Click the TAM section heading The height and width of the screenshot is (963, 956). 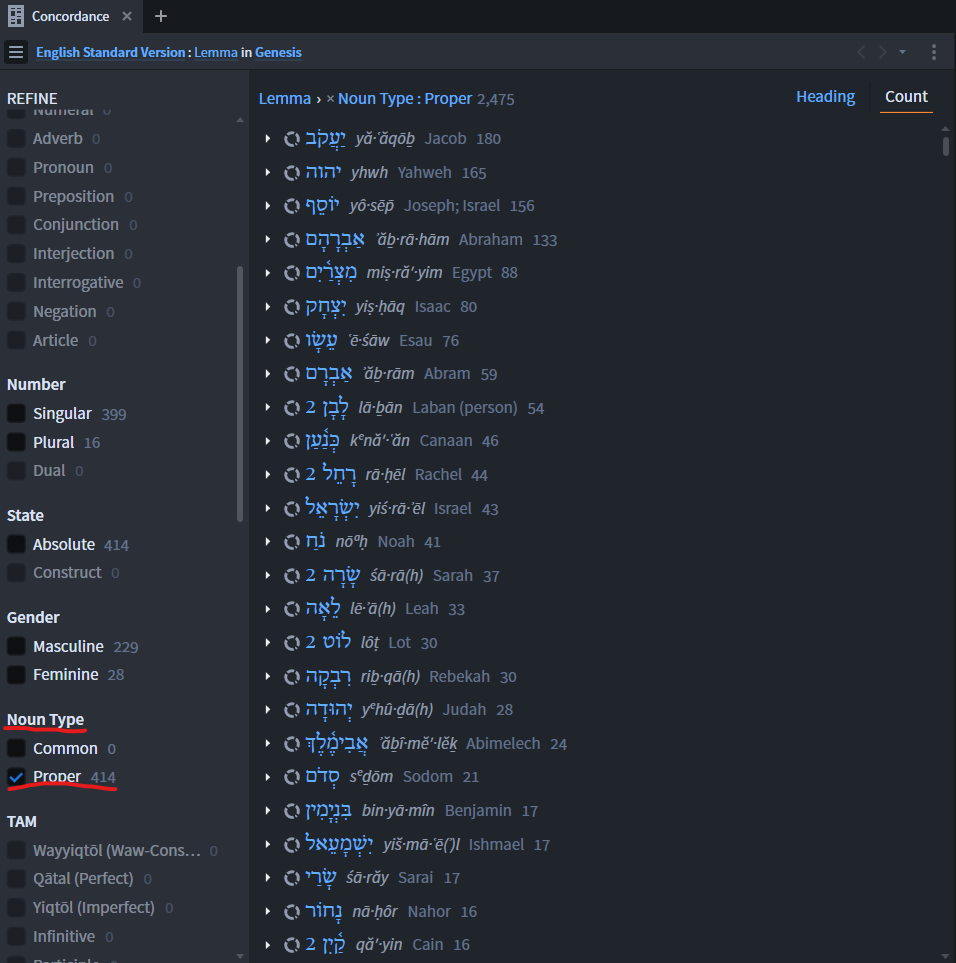[21, 821]
